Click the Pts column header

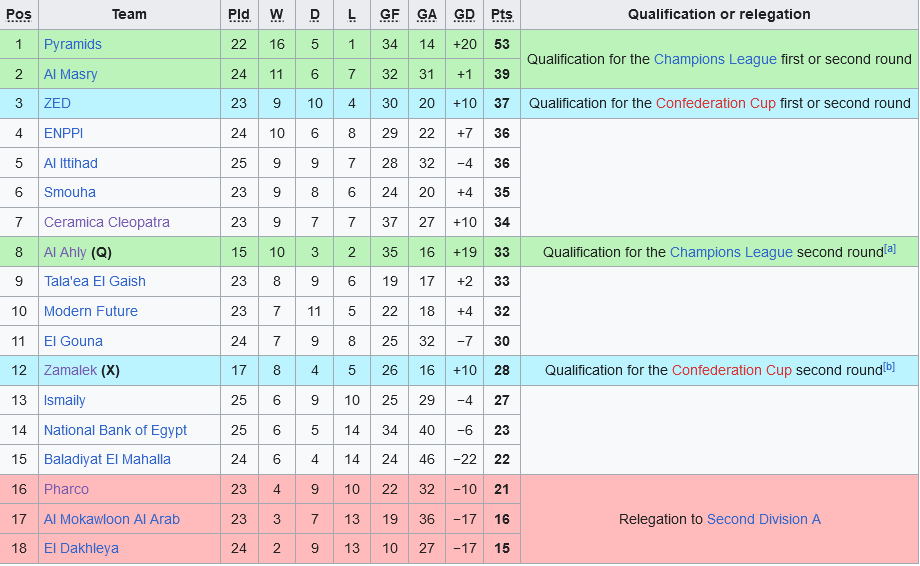pyautogui.click(x=502, y=15)
